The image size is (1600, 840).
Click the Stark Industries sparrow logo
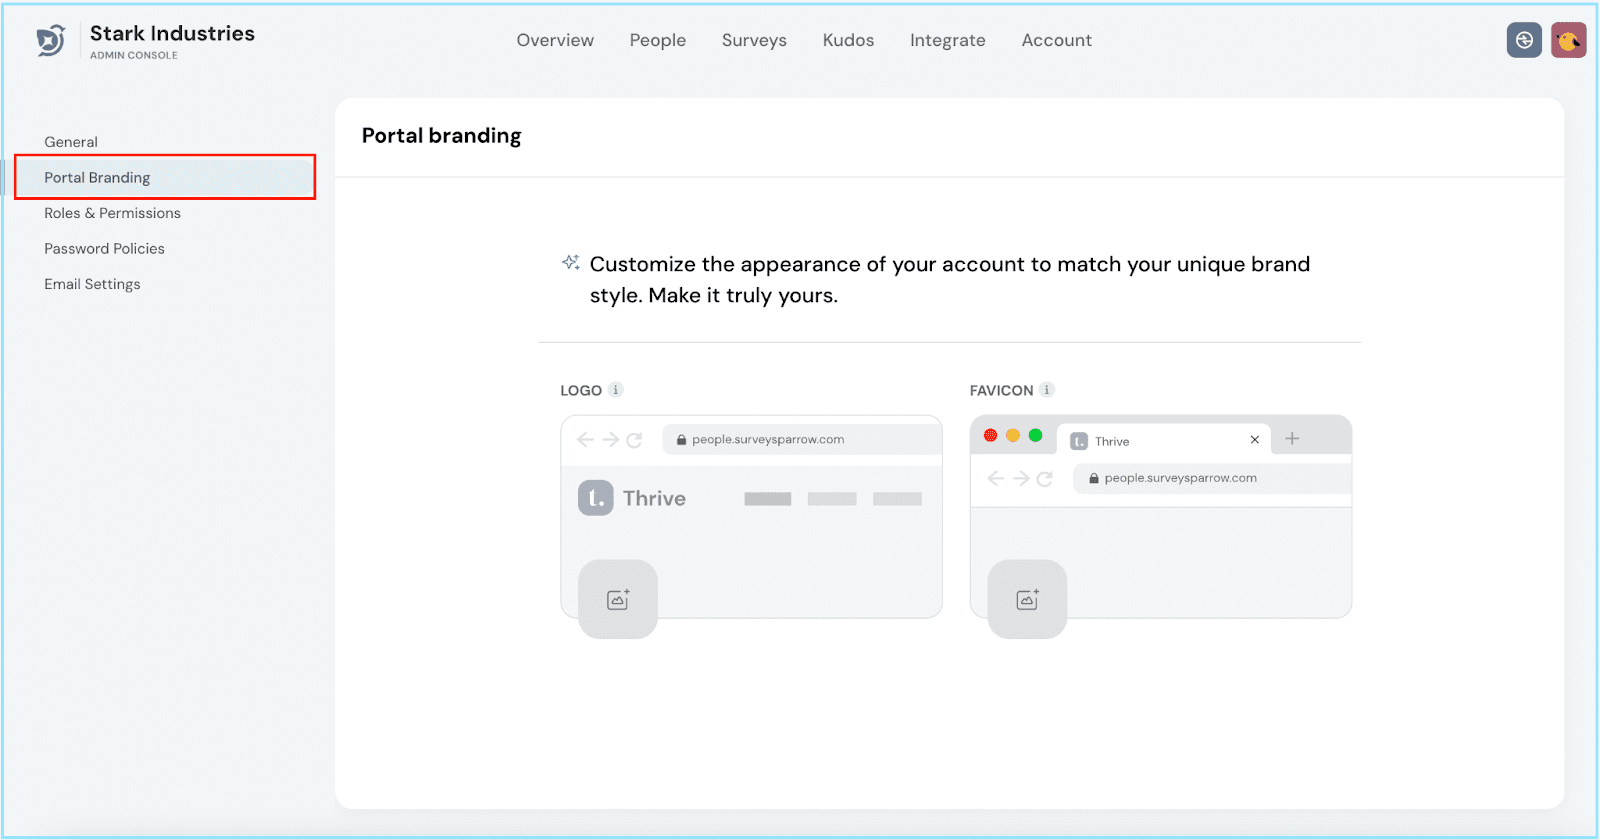(x=51, y=41)
